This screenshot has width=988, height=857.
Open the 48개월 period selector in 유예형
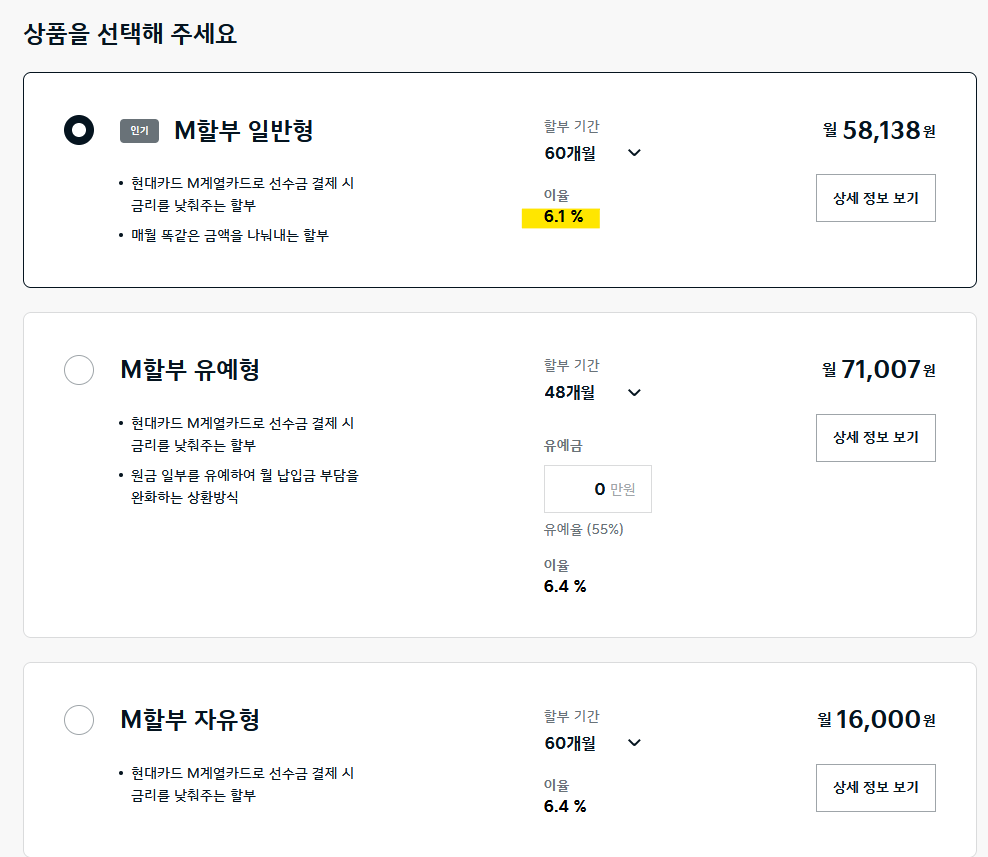tap(593, 393)
